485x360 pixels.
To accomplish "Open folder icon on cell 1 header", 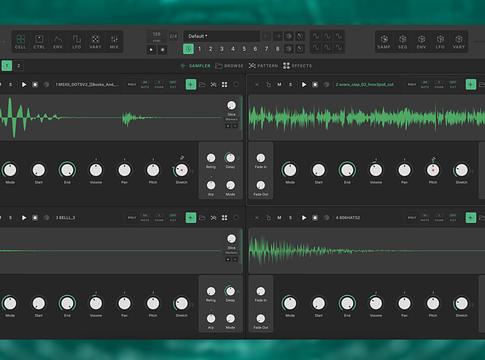I will pos(202,85).
